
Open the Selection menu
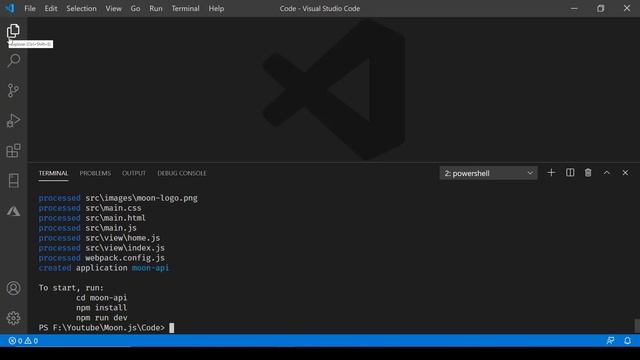point(81,8)
